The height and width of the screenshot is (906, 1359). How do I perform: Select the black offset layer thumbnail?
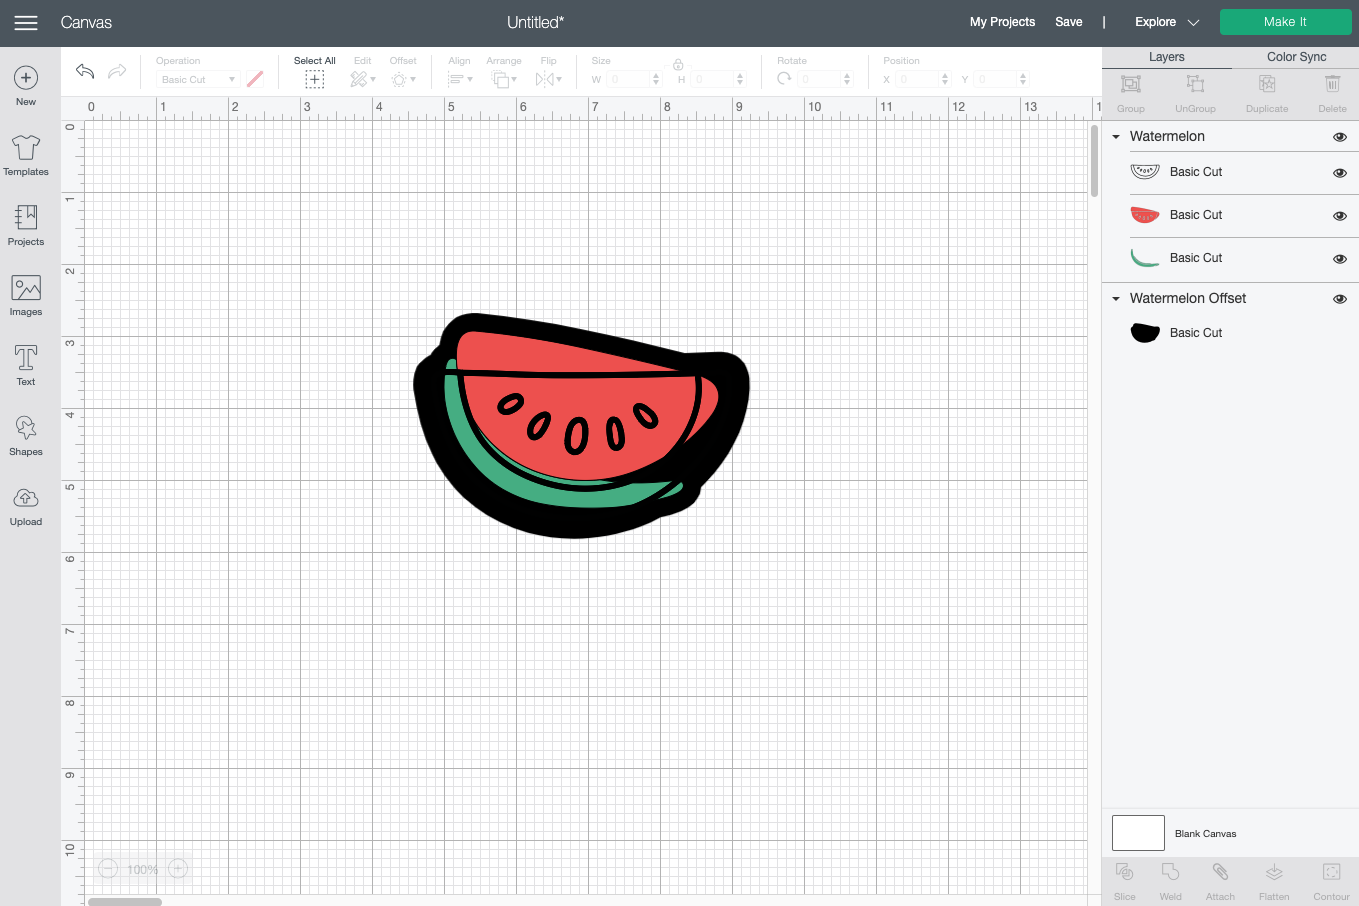pyautogui.click(x=1145, y=333)
